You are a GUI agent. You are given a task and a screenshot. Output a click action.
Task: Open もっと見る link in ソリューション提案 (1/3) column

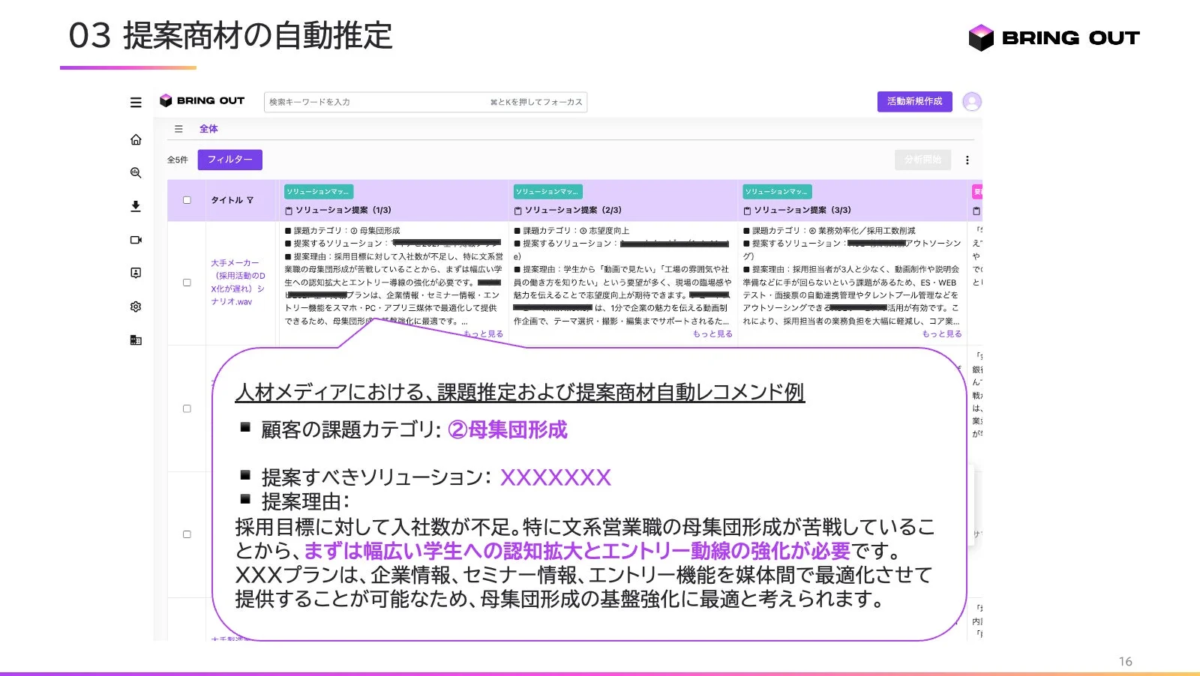click(x=483, y=332)
